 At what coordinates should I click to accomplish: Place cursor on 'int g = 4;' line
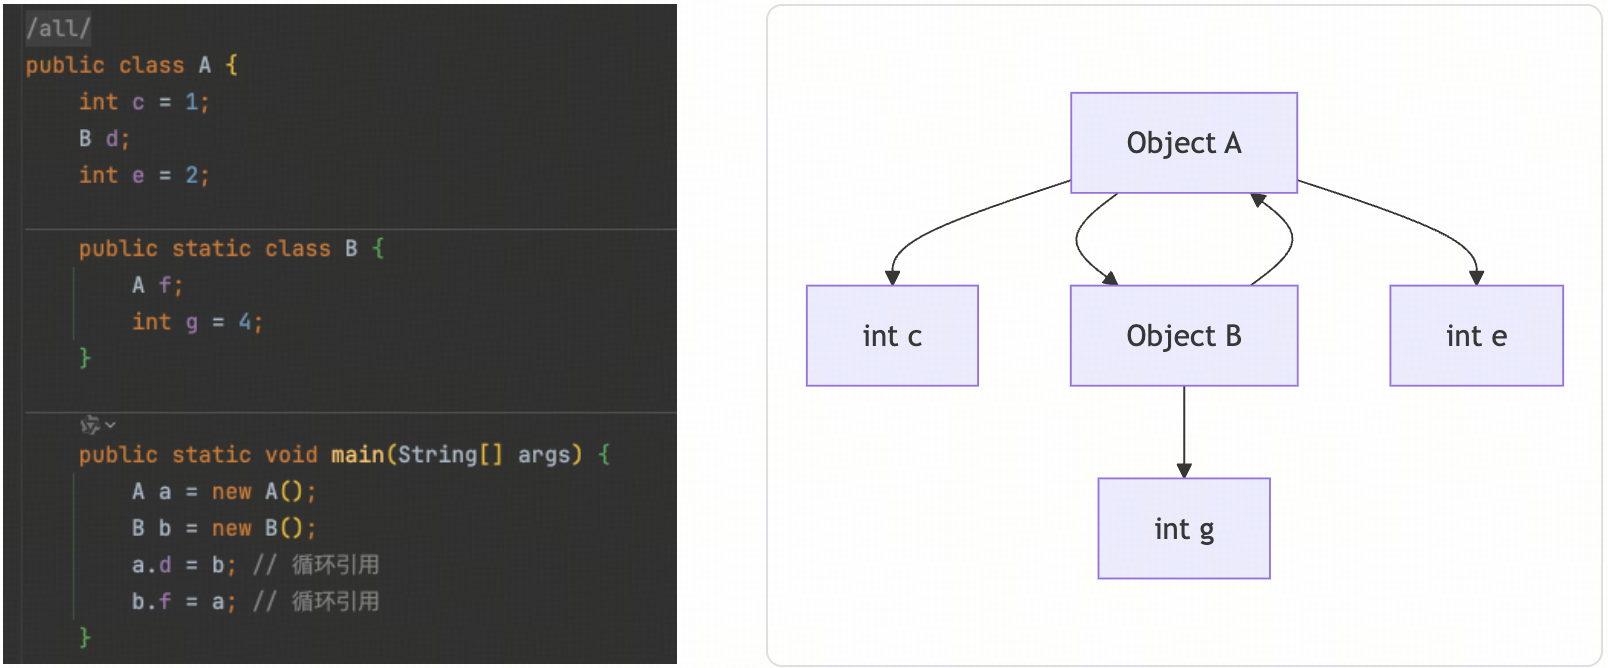(197, 322)
